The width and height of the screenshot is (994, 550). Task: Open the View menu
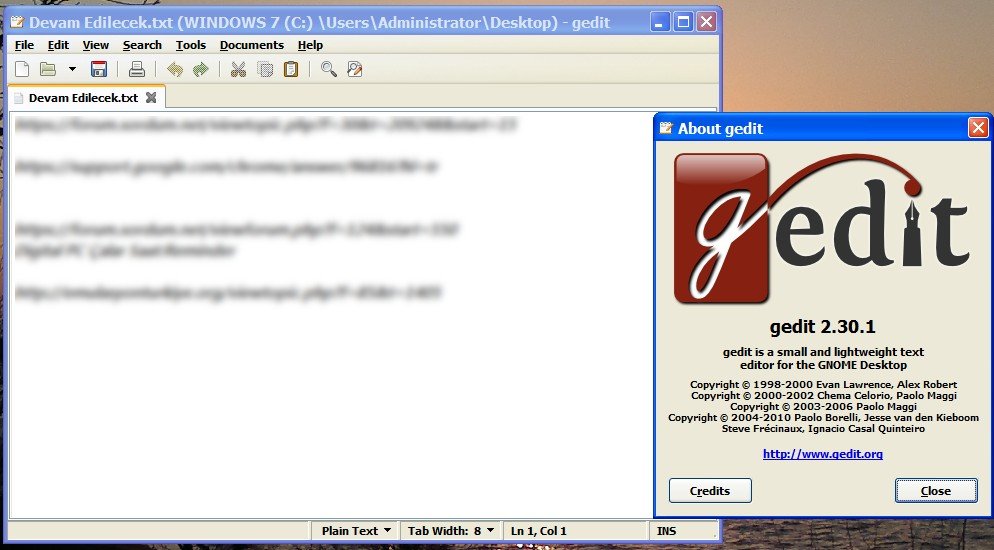tap(96, 45)
